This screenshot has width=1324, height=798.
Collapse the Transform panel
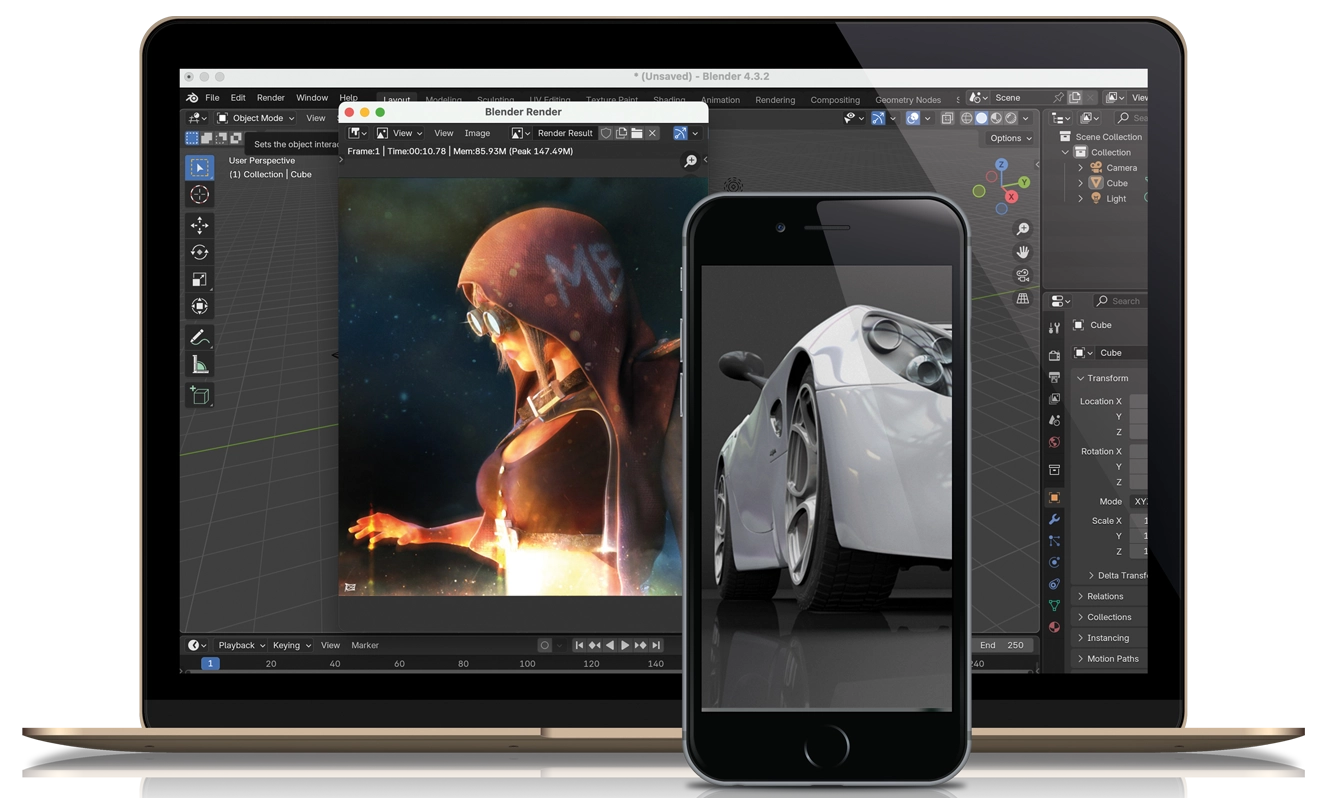(x=1080, y=378)
